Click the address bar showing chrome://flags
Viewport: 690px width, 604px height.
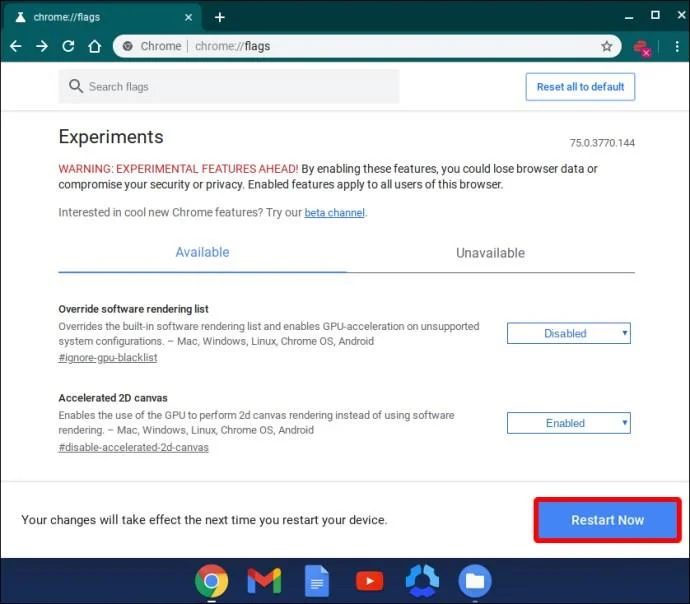click(367, 46)
